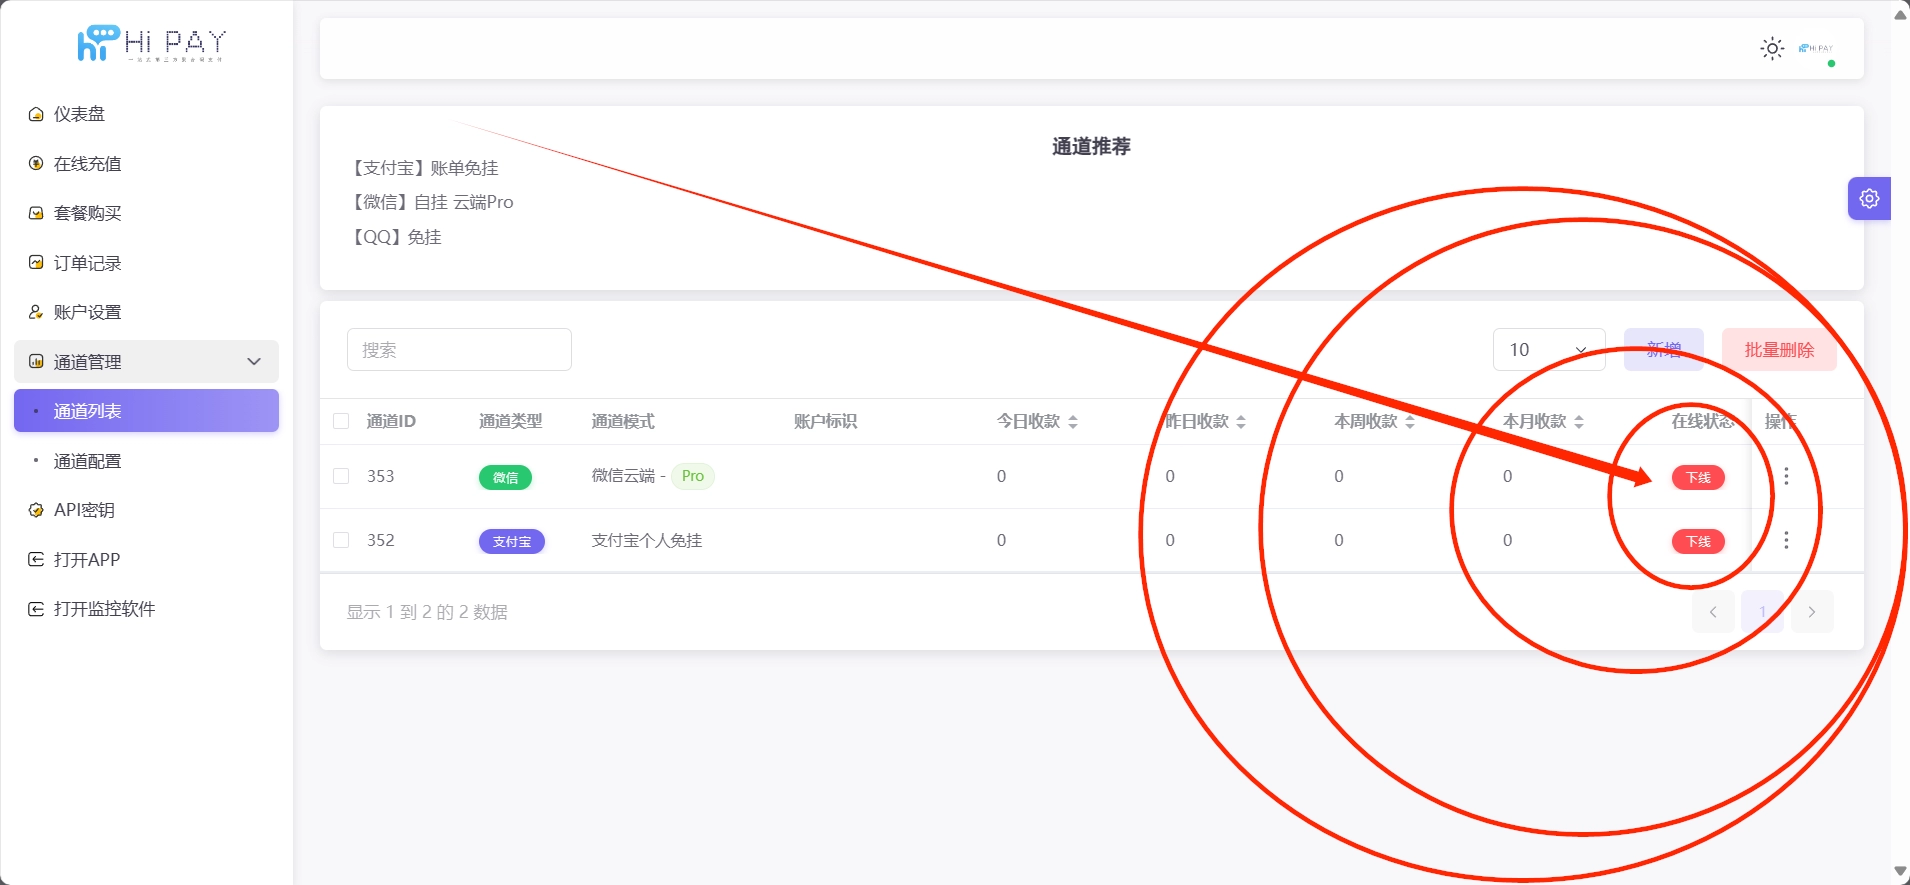Screen dimensions: 1910x885
Task: Click the dashboard icon beside 仪表盘
Action: tap(36, 114)
